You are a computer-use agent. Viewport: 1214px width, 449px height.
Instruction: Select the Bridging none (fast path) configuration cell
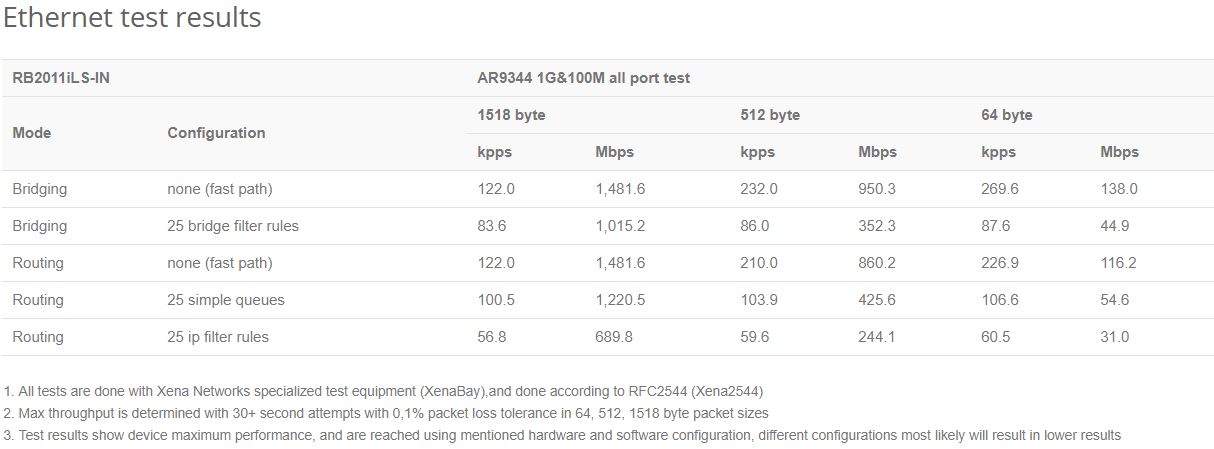coord(220,189)
